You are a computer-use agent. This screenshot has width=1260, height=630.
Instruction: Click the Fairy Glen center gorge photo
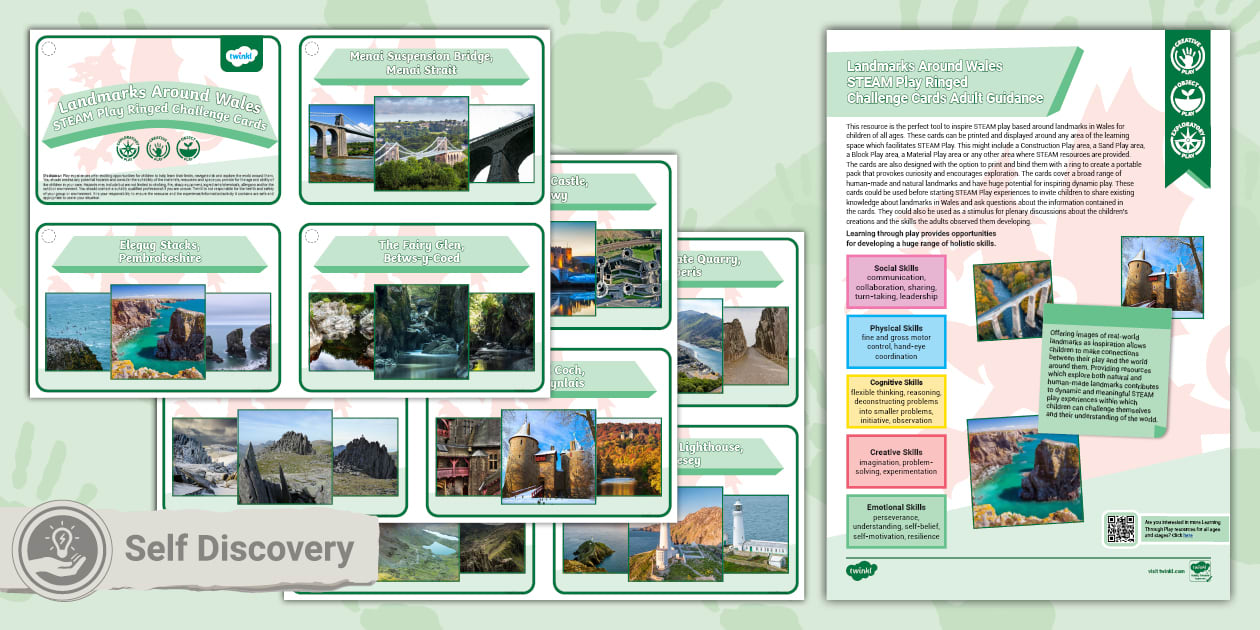point(421,333)
